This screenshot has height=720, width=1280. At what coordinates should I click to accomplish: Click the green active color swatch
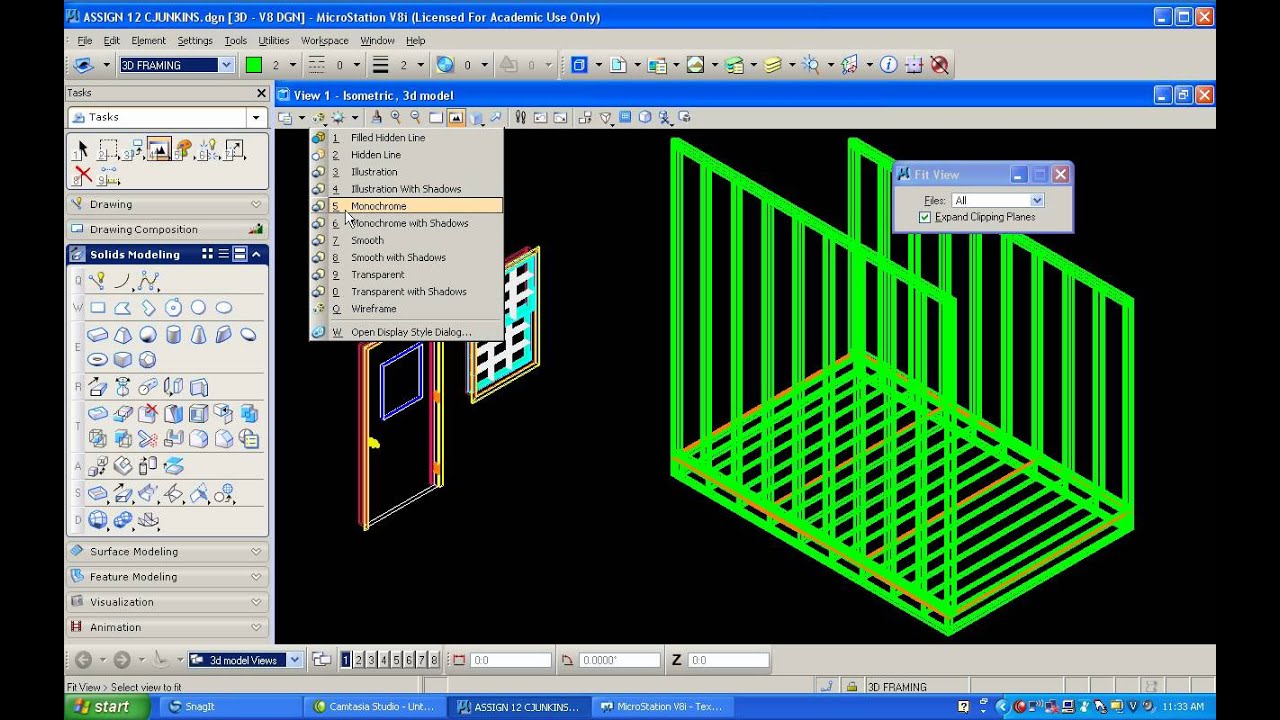tap(254, 65)
